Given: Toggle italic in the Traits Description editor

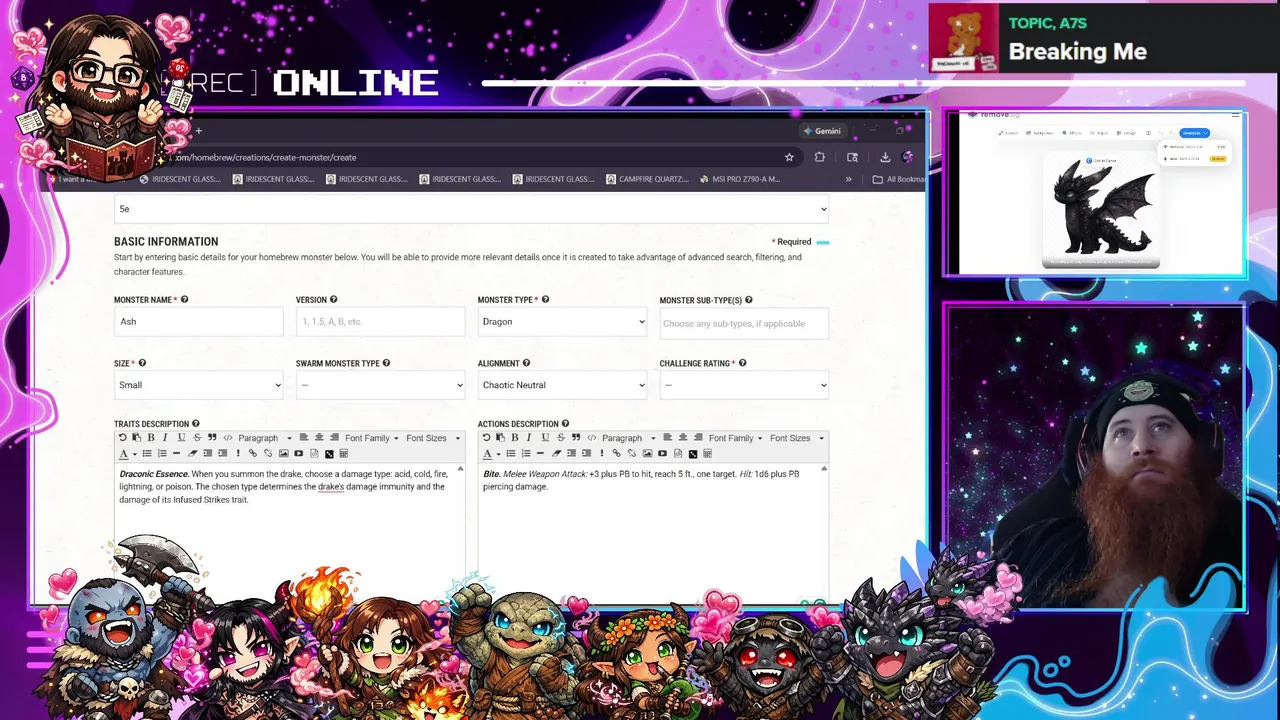Looking at the screenshot, I should (x=165, y=438).
